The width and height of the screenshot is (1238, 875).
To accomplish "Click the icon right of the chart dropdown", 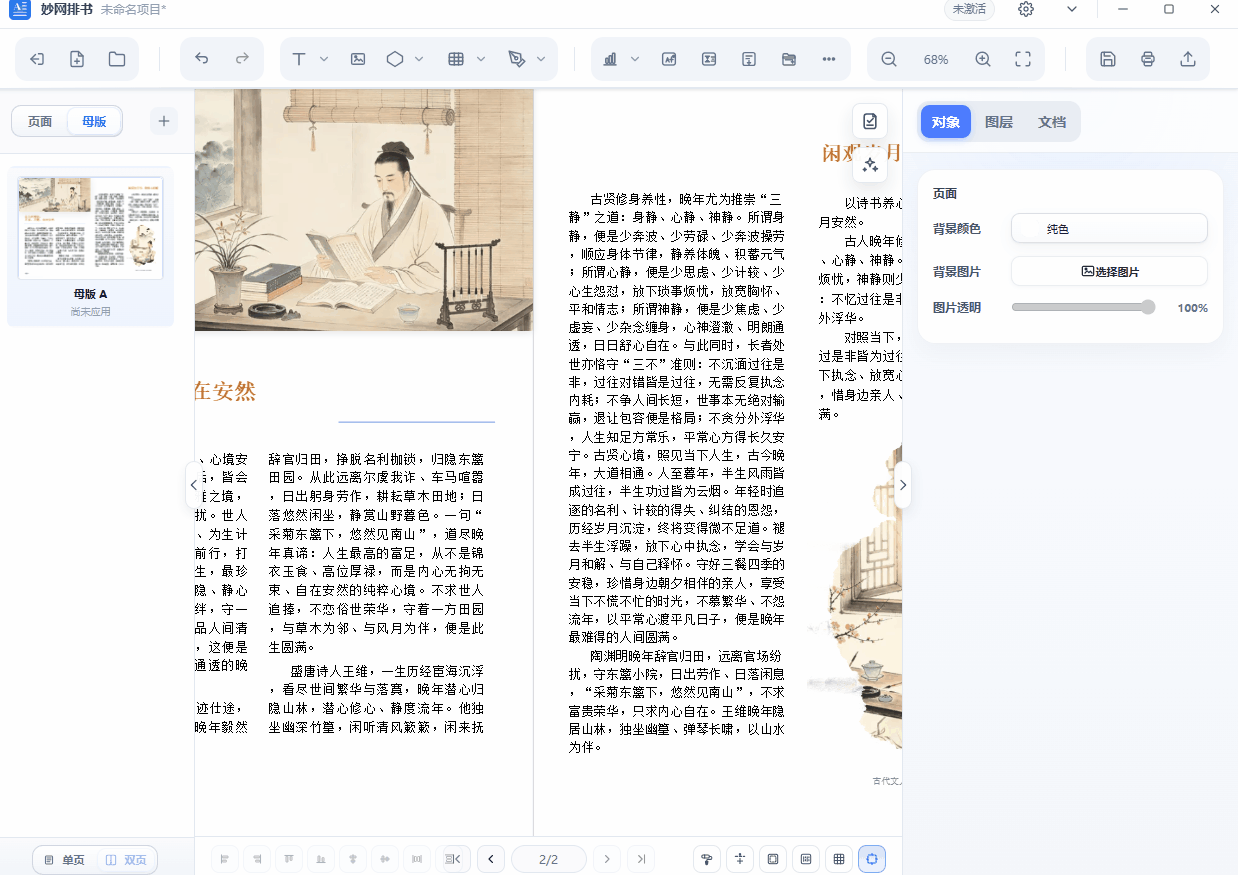I will (x=669, y=59).
